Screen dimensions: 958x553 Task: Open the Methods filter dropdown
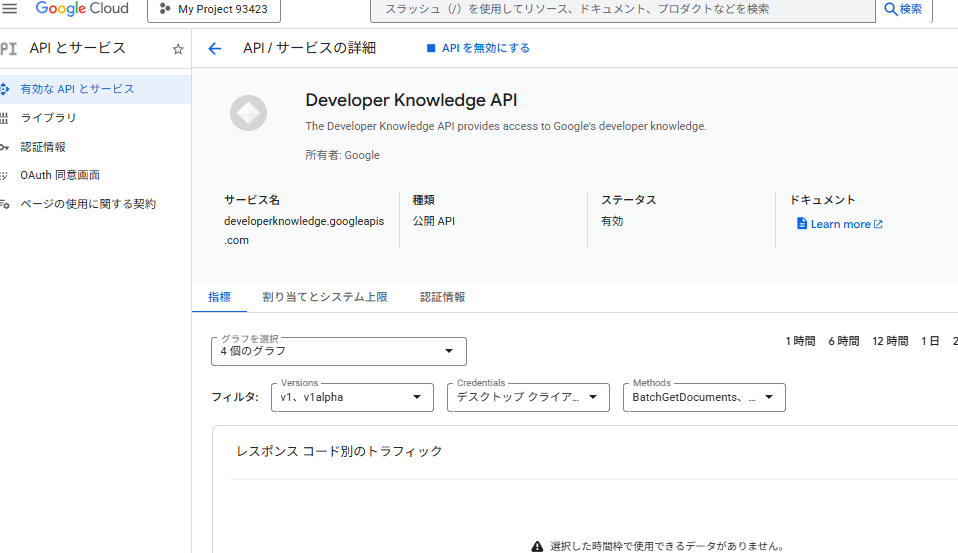pos(704,397)
